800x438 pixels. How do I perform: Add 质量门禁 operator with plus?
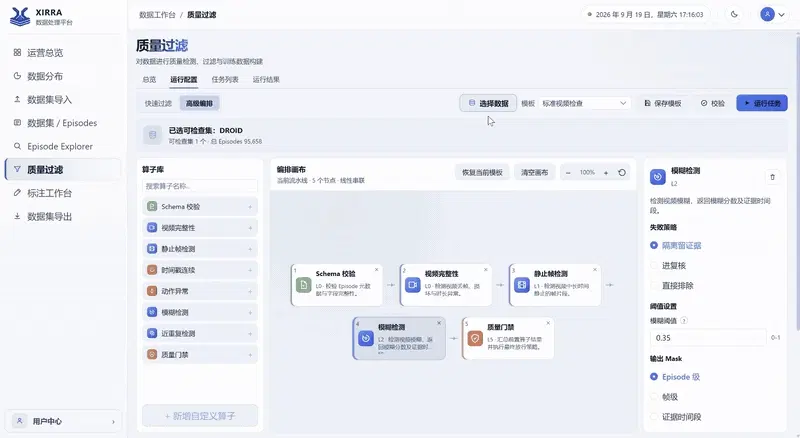click(250, 355)
